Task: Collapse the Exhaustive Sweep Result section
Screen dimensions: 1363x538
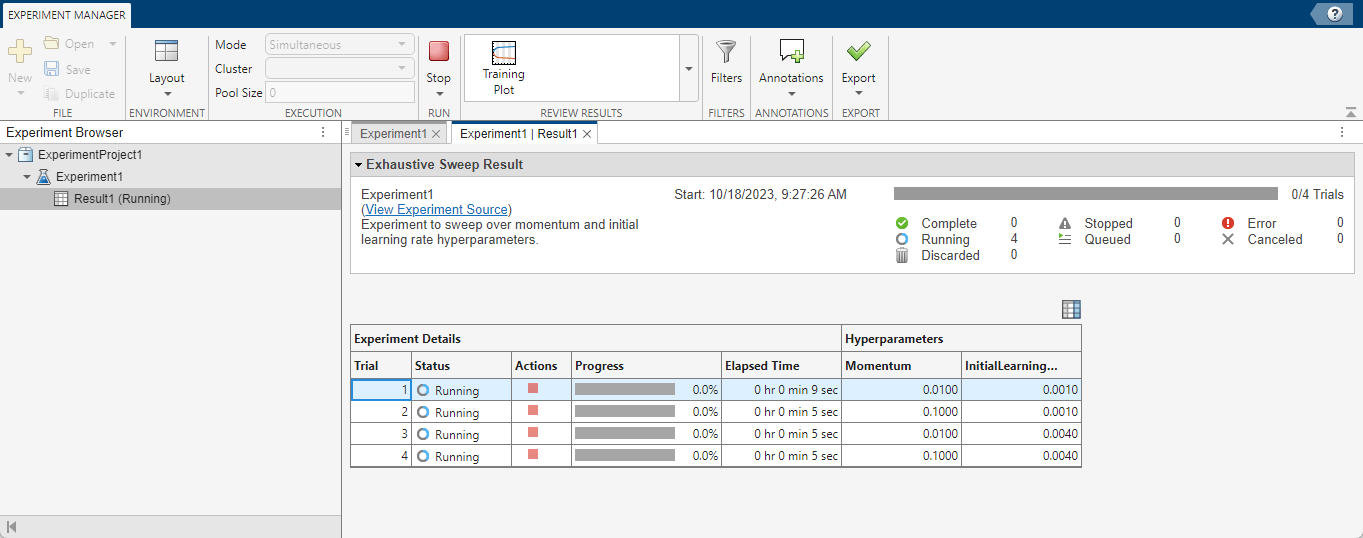Action: pyautogui.click(x=358, y=165)
